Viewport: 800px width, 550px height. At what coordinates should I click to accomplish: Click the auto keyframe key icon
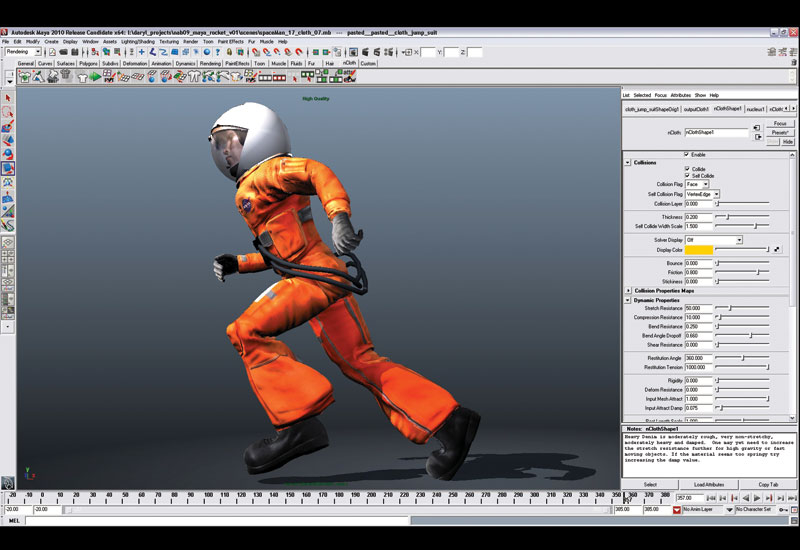(x=783, y=510)
